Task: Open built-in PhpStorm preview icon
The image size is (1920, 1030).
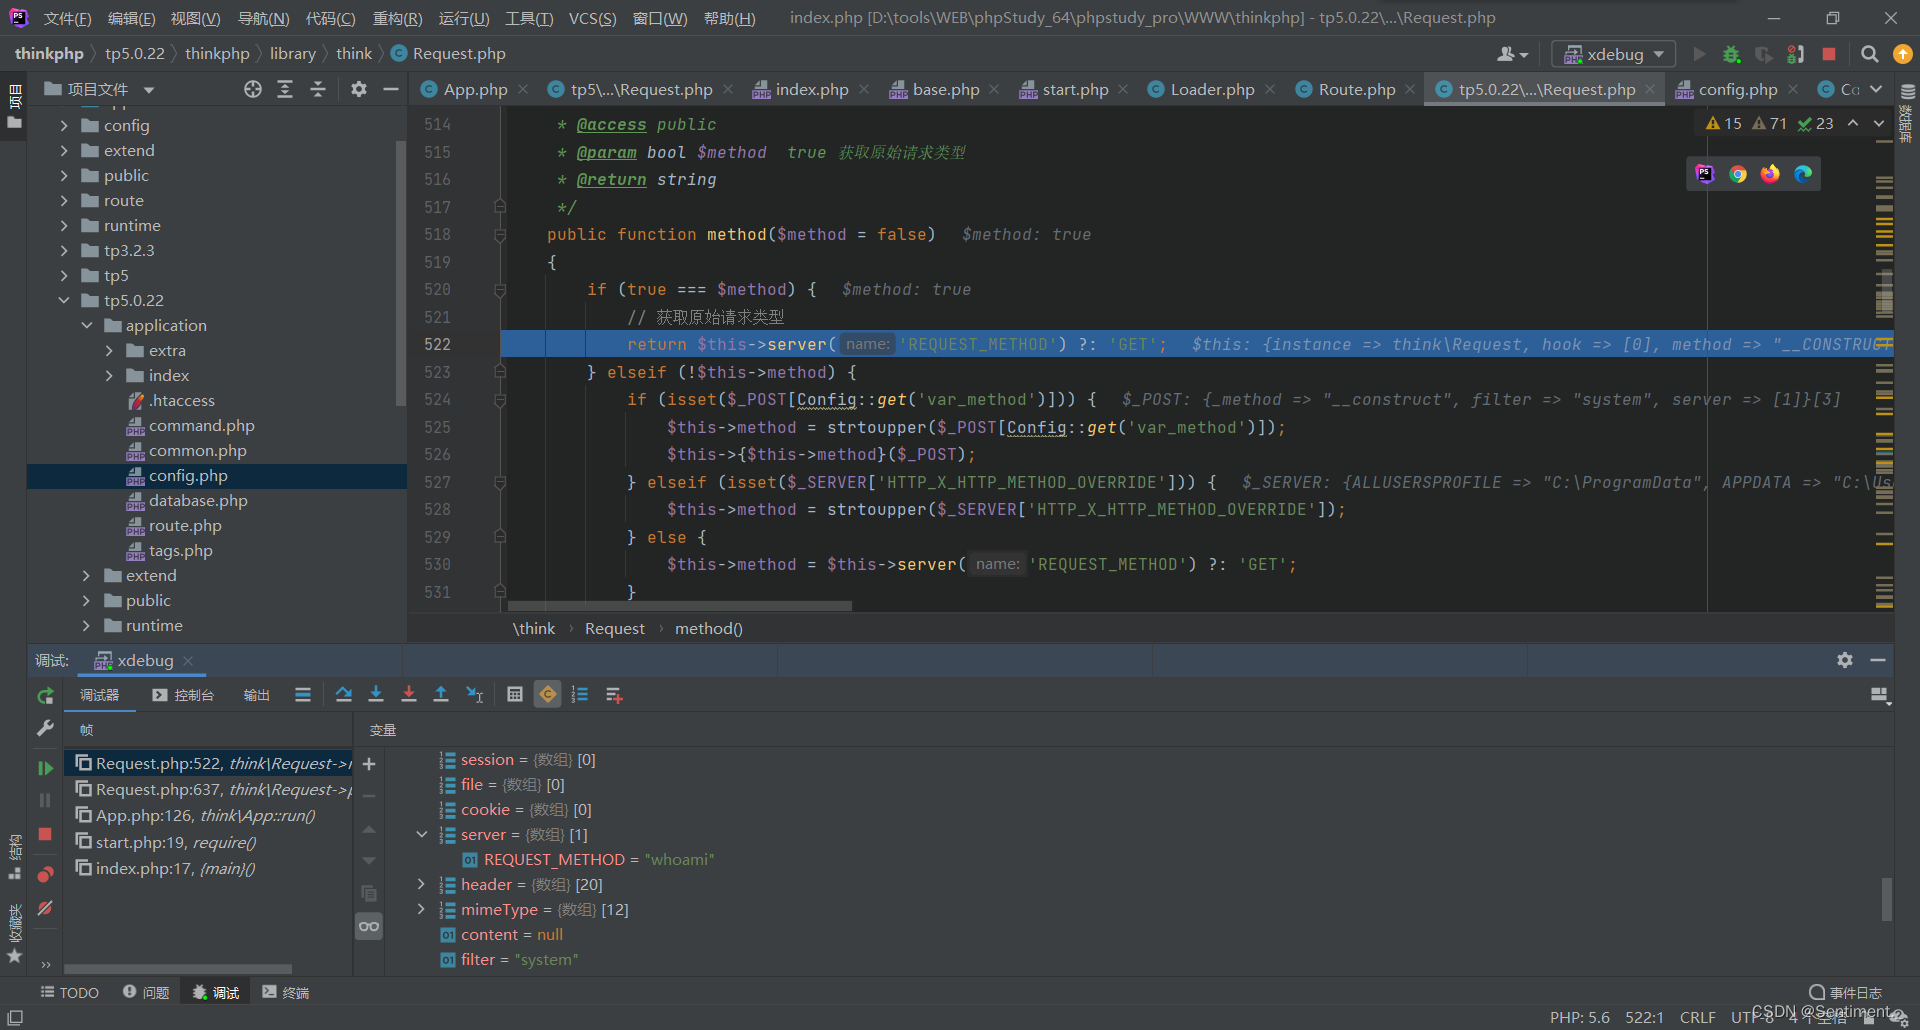Action: [x=1705, y=174]
